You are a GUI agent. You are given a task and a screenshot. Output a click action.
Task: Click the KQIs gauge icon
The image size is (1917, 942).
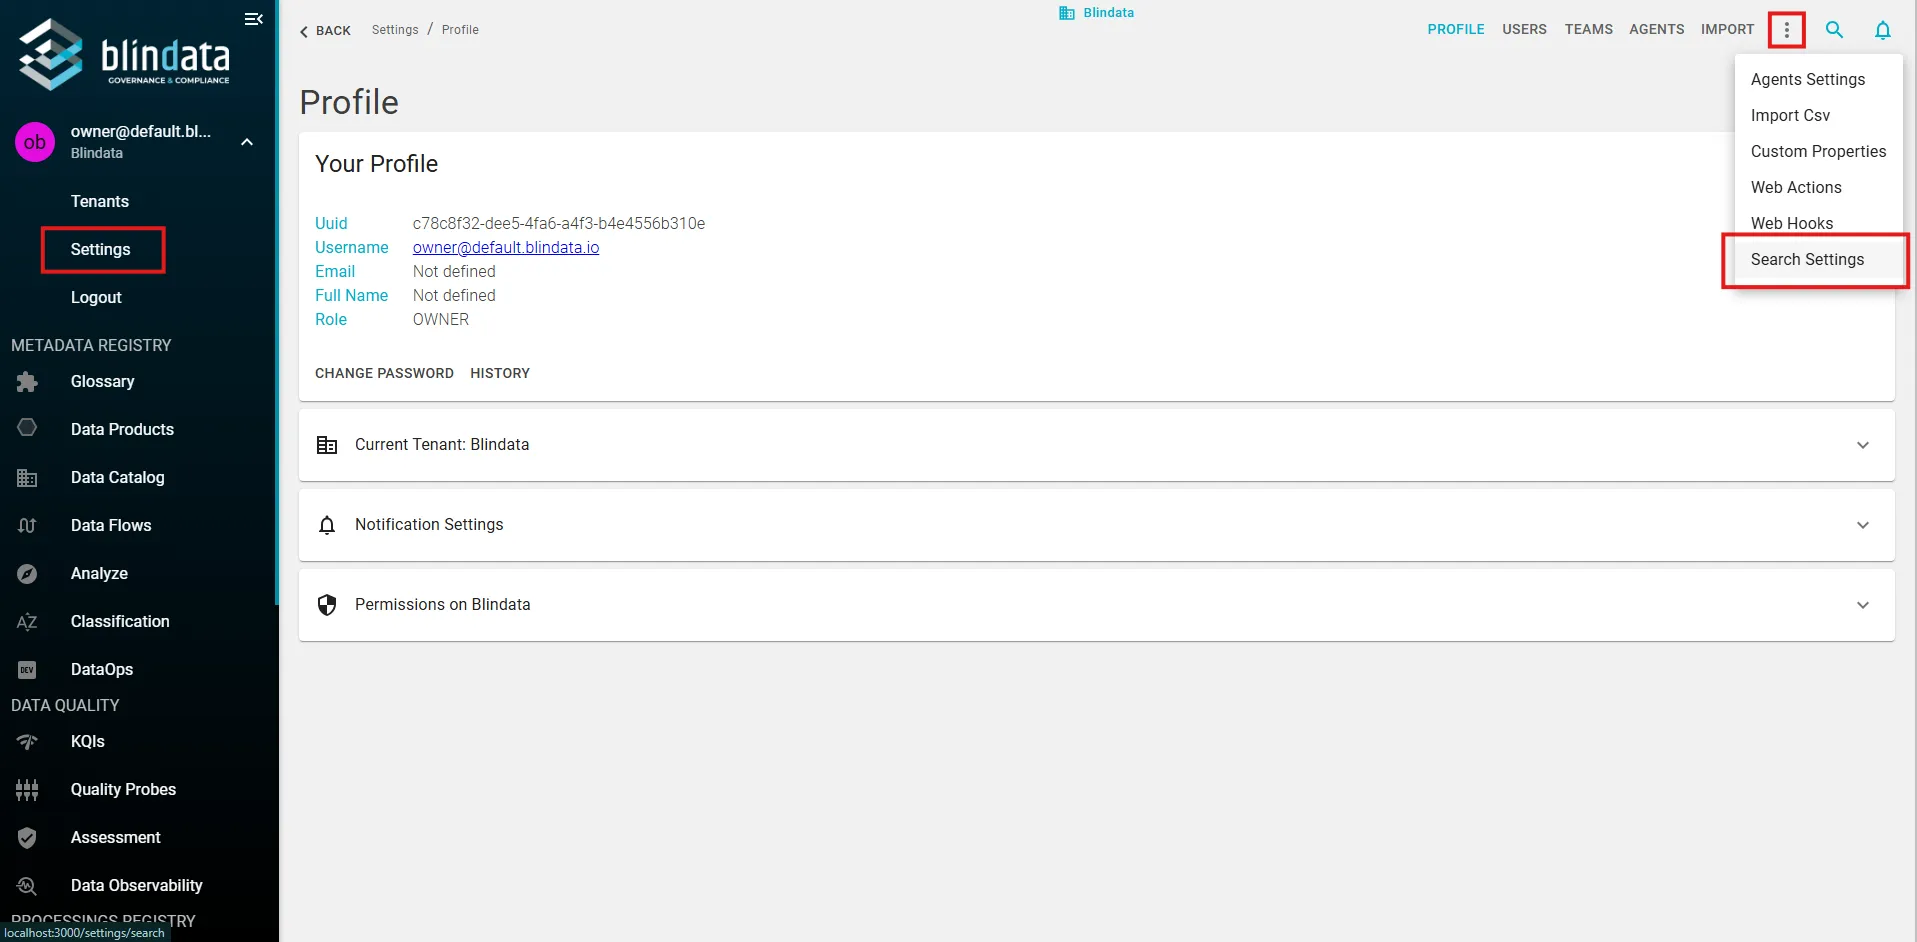(x=27, y=741)
